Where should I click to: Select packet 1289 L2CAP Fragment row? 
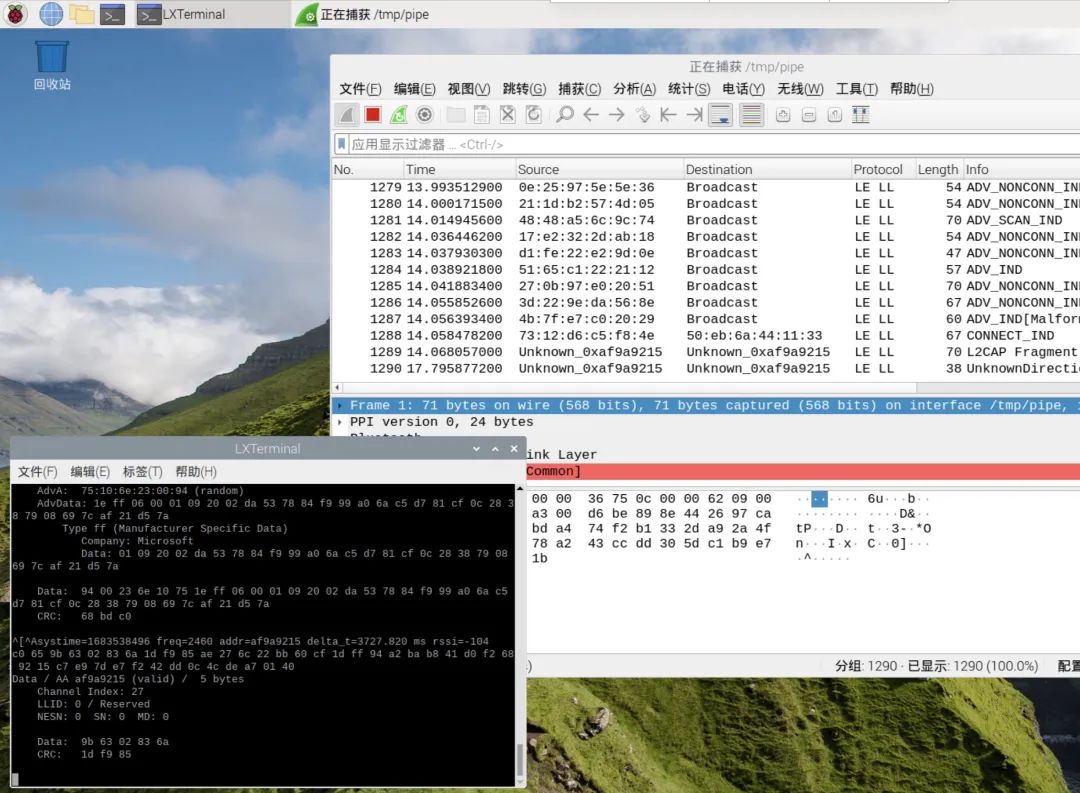(x=706, y=352)
